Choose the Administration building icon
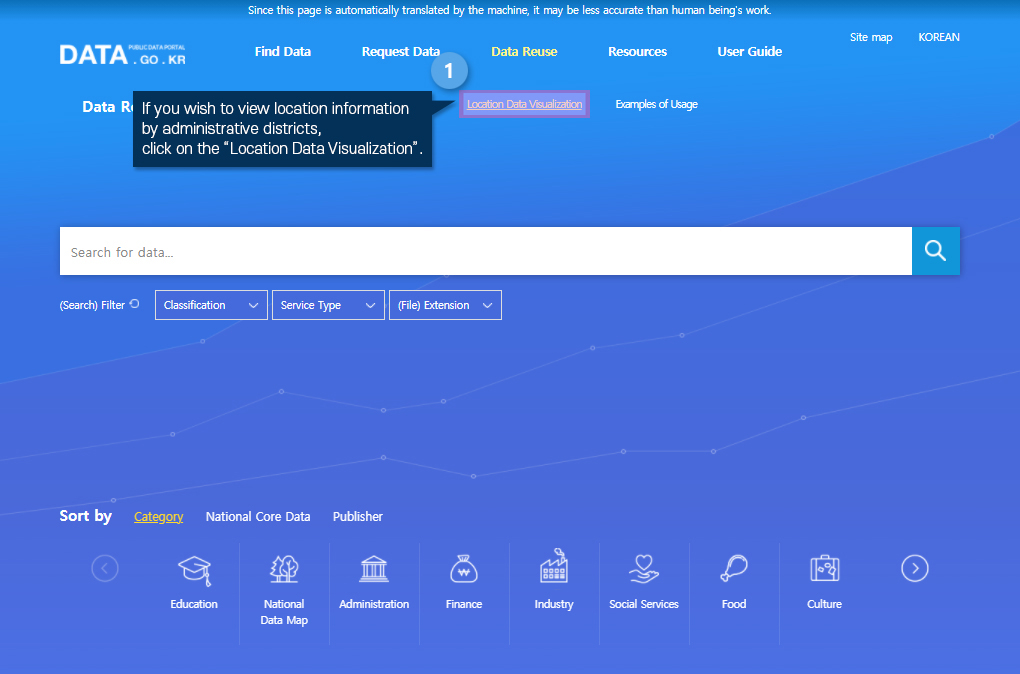The image size is (1020, 674). pyautogui.click(x=374, y=569)
